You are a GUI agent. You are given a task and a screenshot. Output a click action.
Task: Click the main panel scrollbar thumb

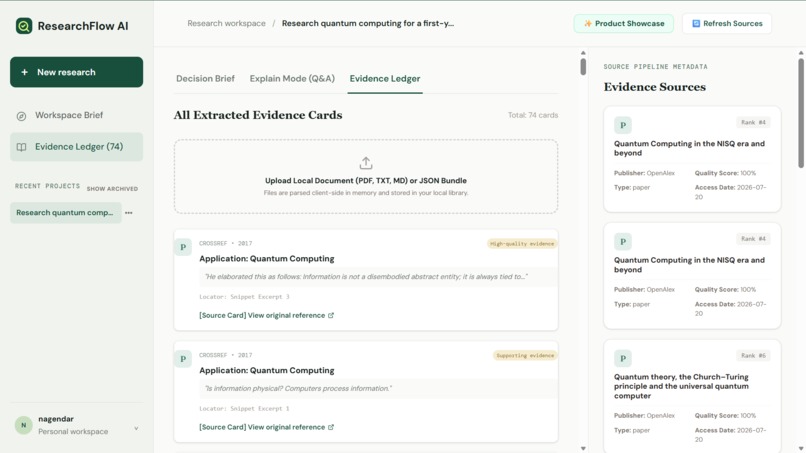coord(583,67)
